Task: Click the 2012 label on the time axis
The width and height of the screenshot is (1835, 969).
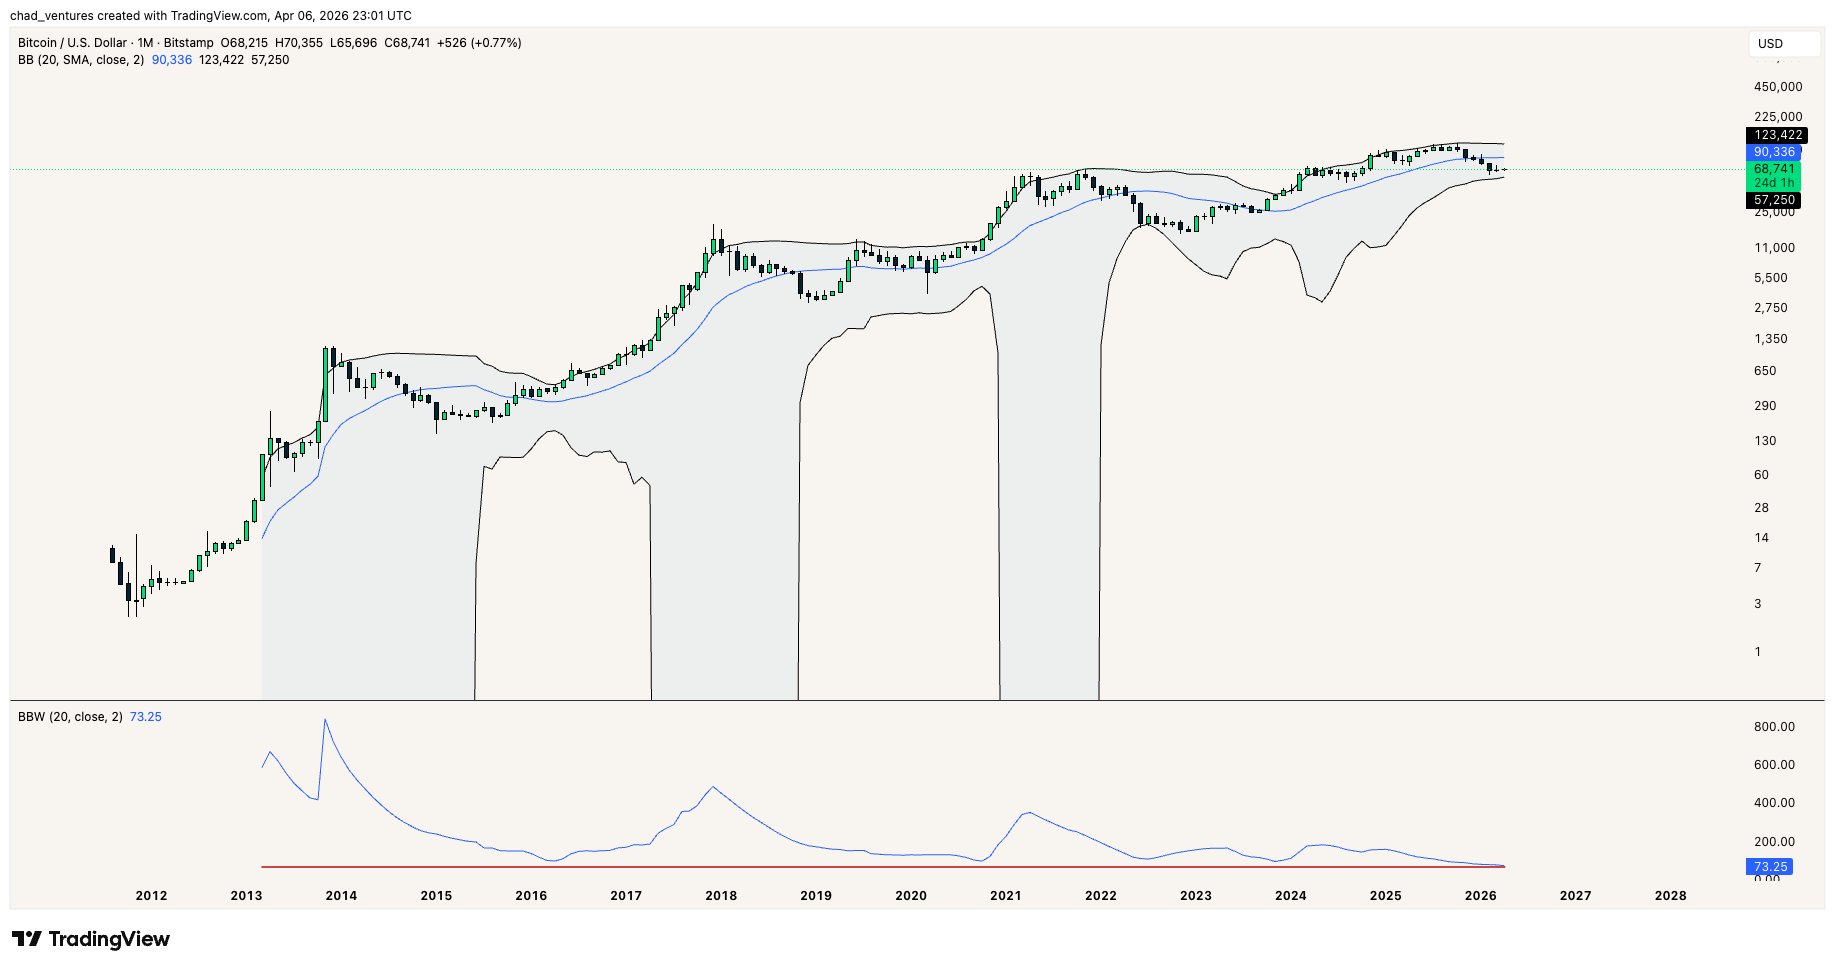Action: (151, 896)
